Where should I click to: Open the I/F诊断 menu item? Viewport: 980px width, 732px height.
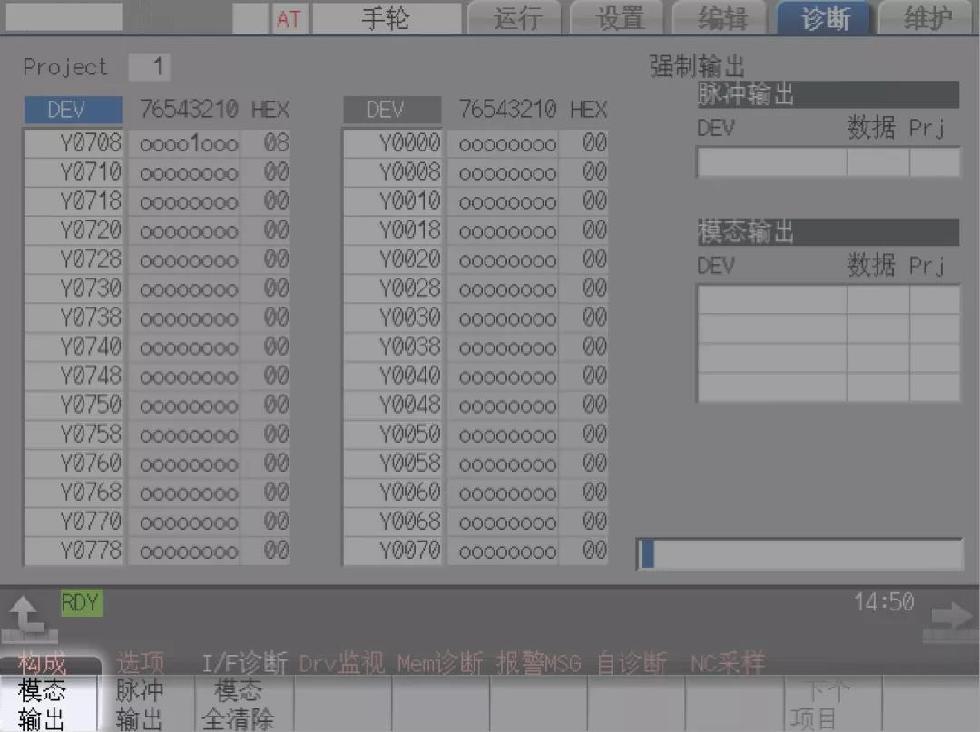pos(244,662)
